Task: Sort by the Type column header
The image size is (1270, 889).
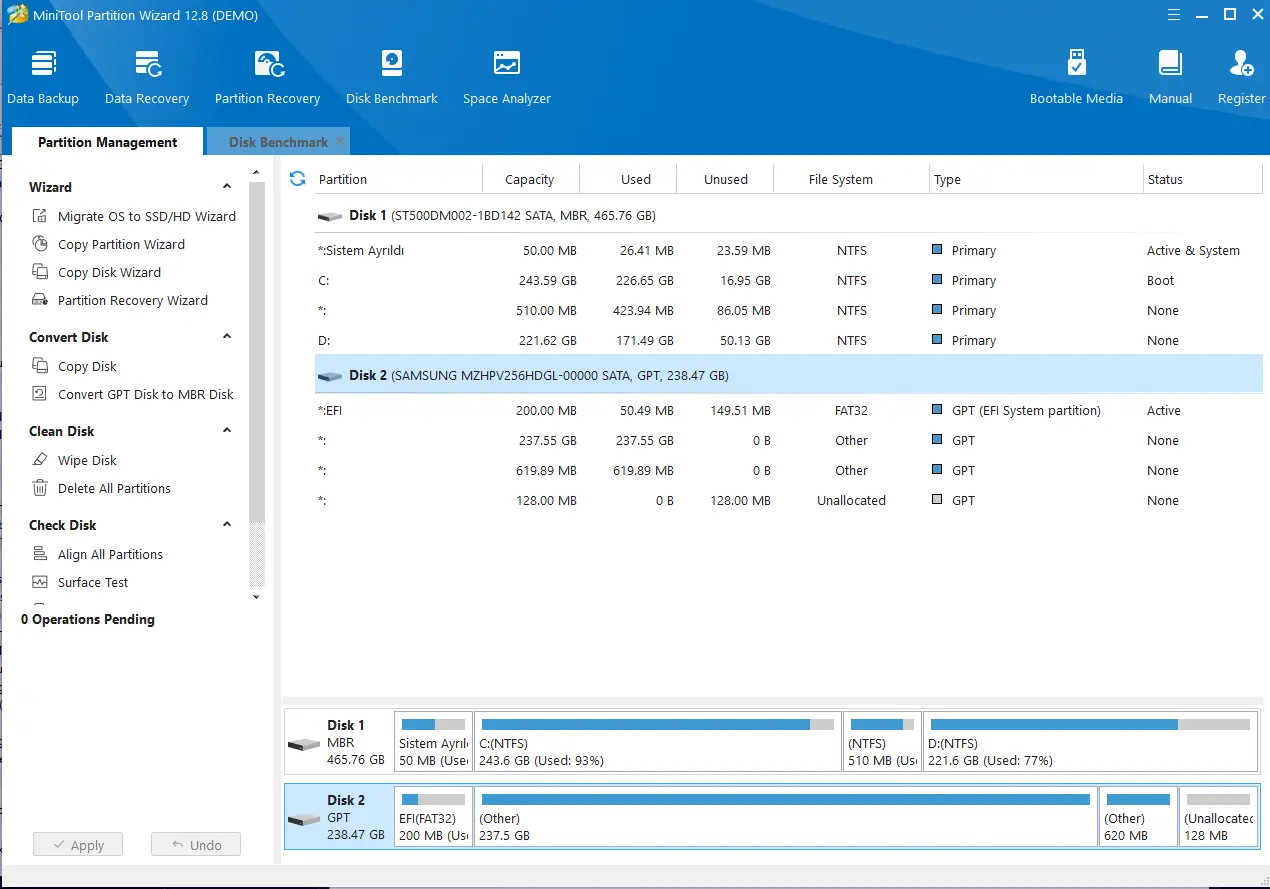Action: (x=1036, y=179)
